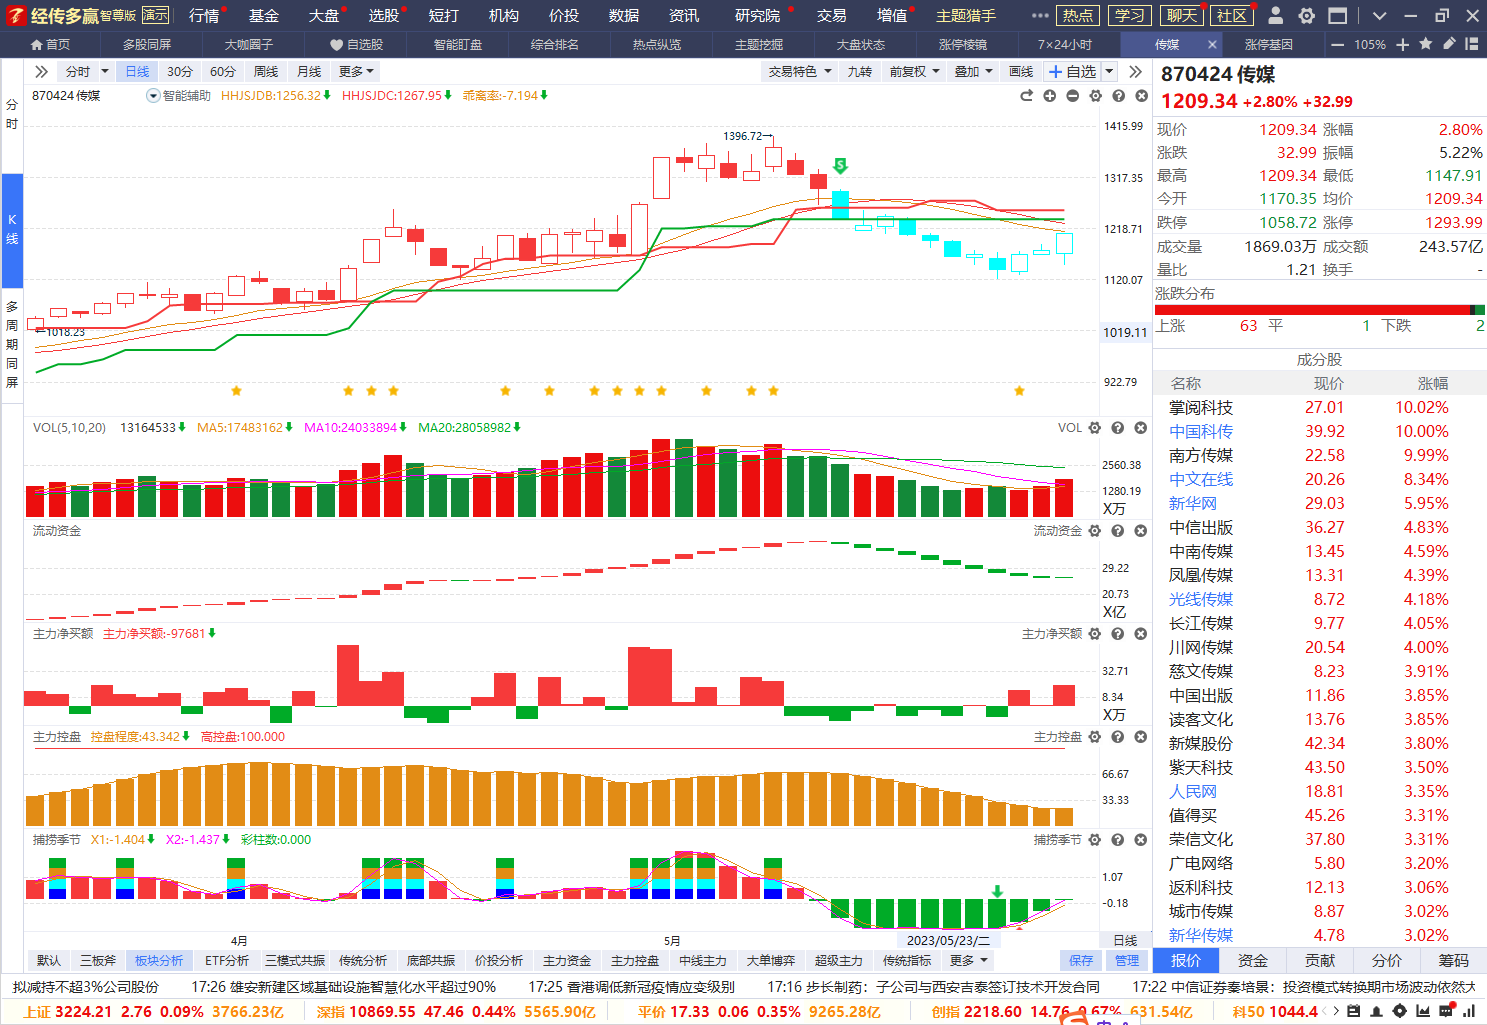Toggle the 智能辅助 circle button
Screen dimensions: 1487x1025
[x=153, y=96]
